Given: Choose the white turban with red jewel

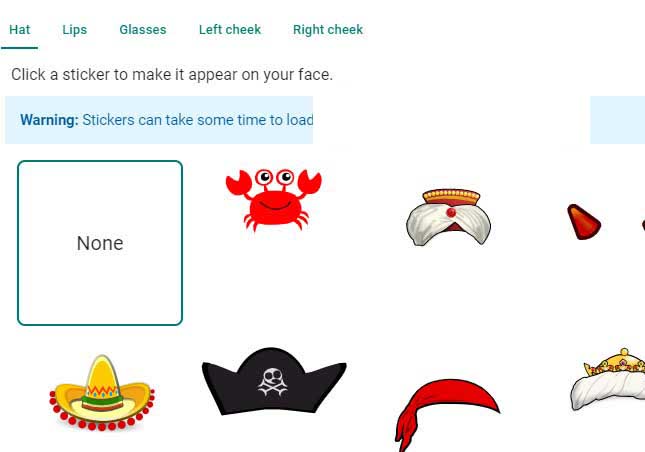Looking at the screenshot, I should point(449,217).
